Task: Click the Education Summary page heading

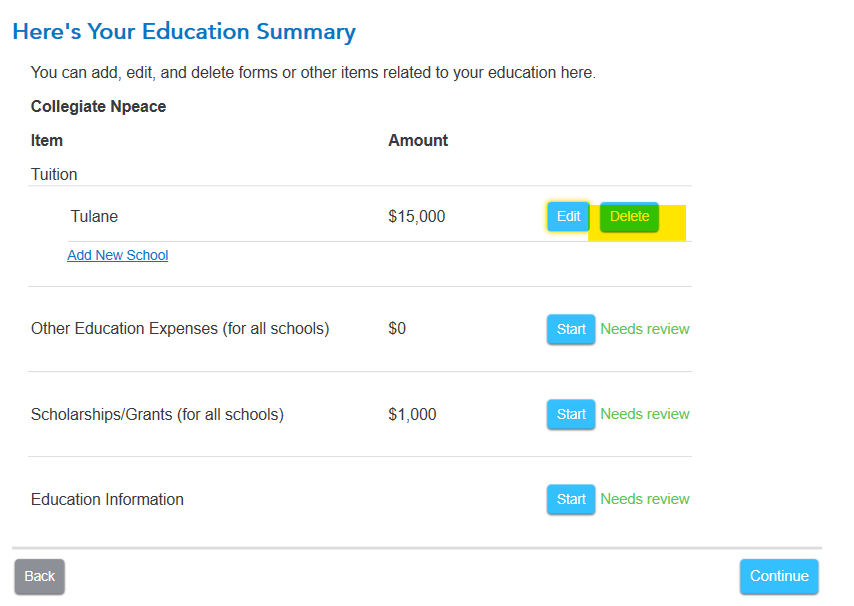Action: [x=184, y=32]
